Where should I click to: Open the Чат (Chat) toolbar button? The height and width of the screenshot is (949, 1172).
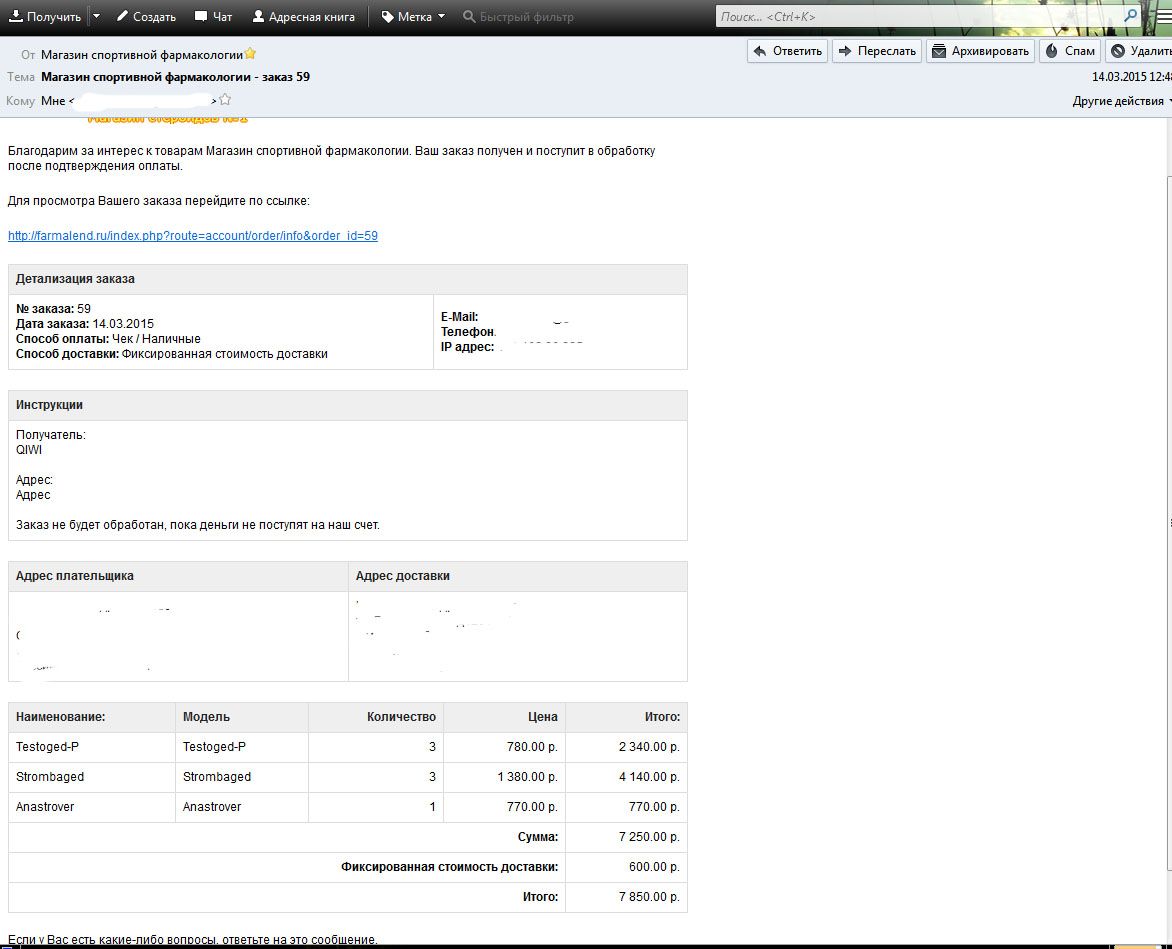pos(213,17)
